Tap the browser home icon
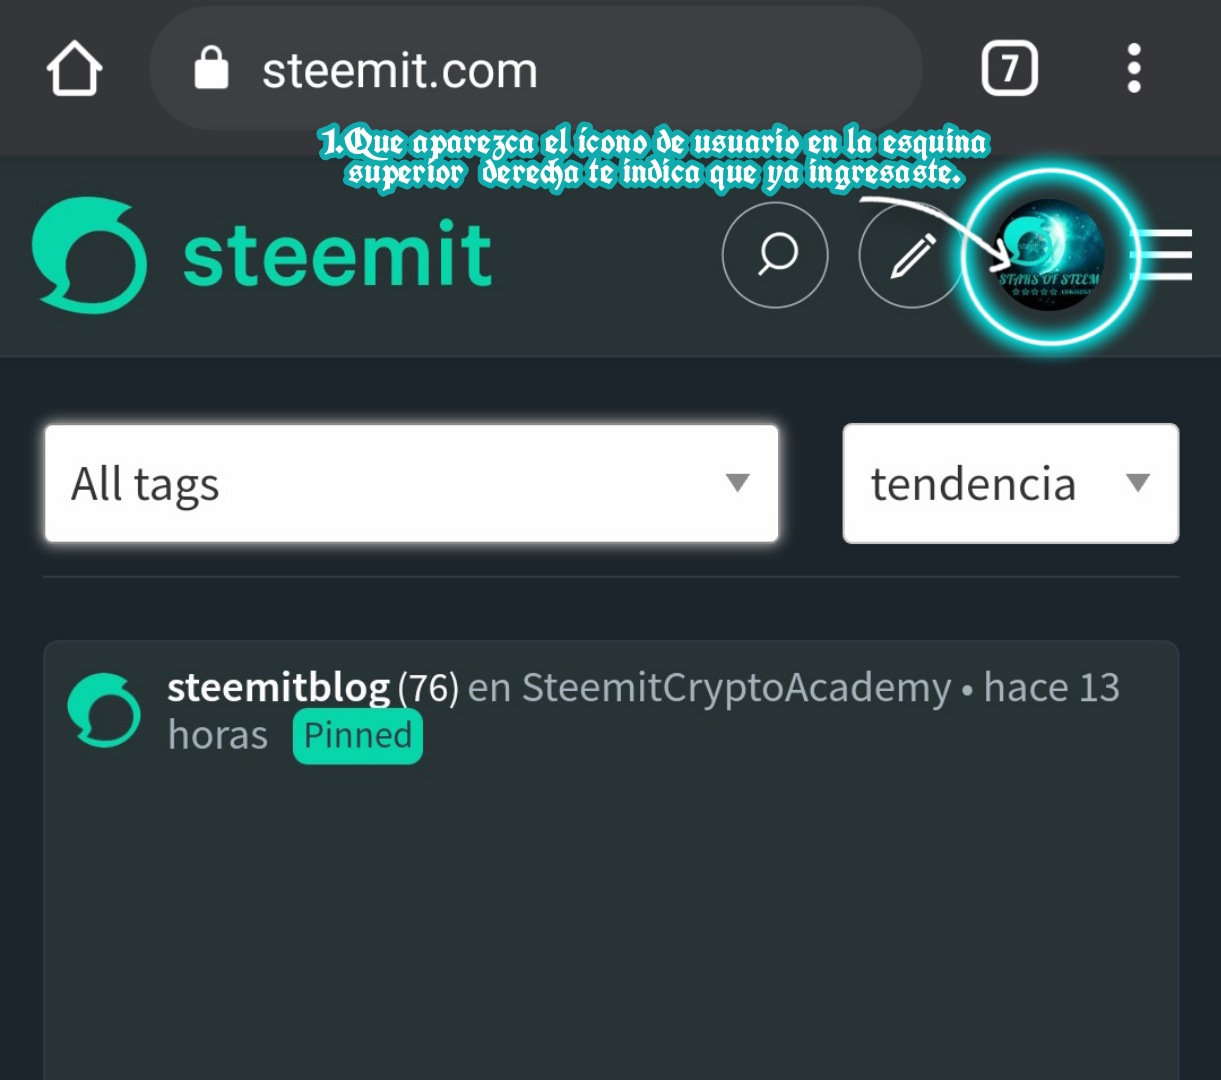The height and width of the screenshot is (1080, 1221). click(74, 70)
